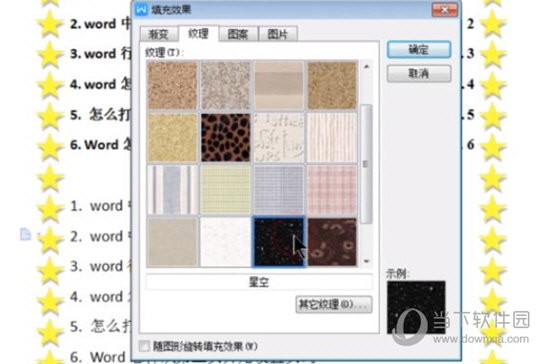Click heading line '2. word' in document
The width and height of the screenshot is (550, 364).
101,24
